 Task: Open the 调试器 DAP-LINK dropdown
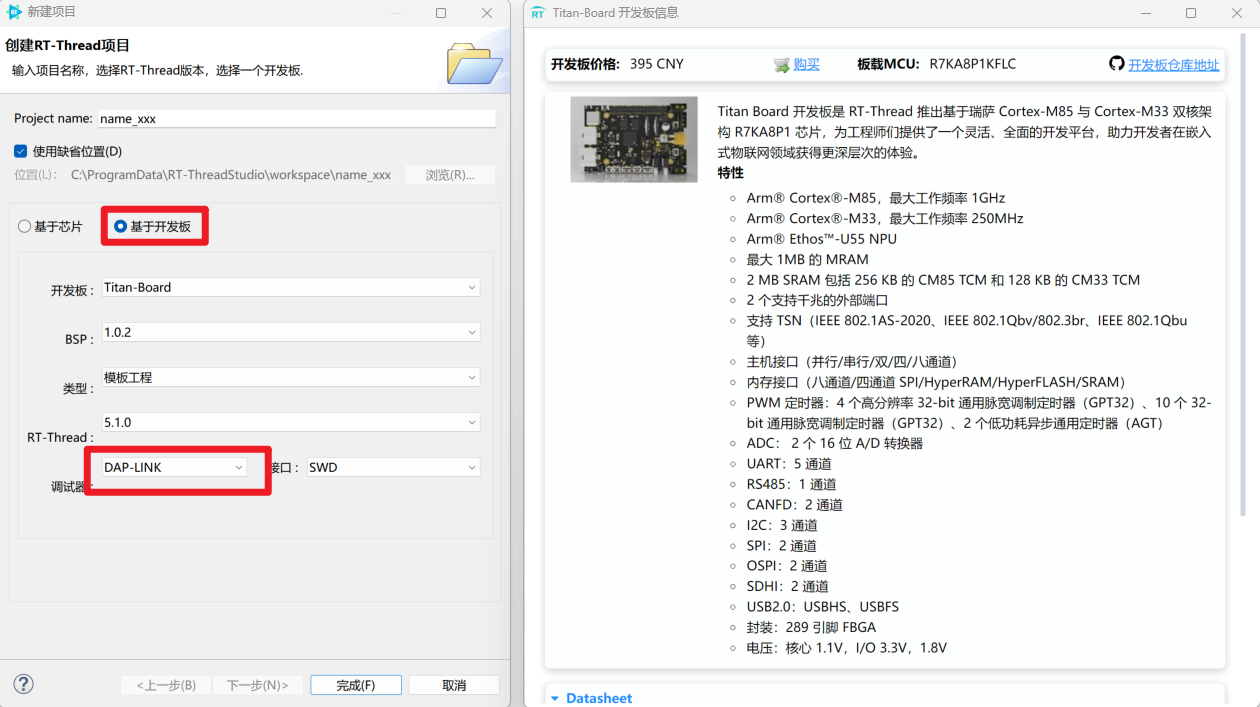pos(174,467)
